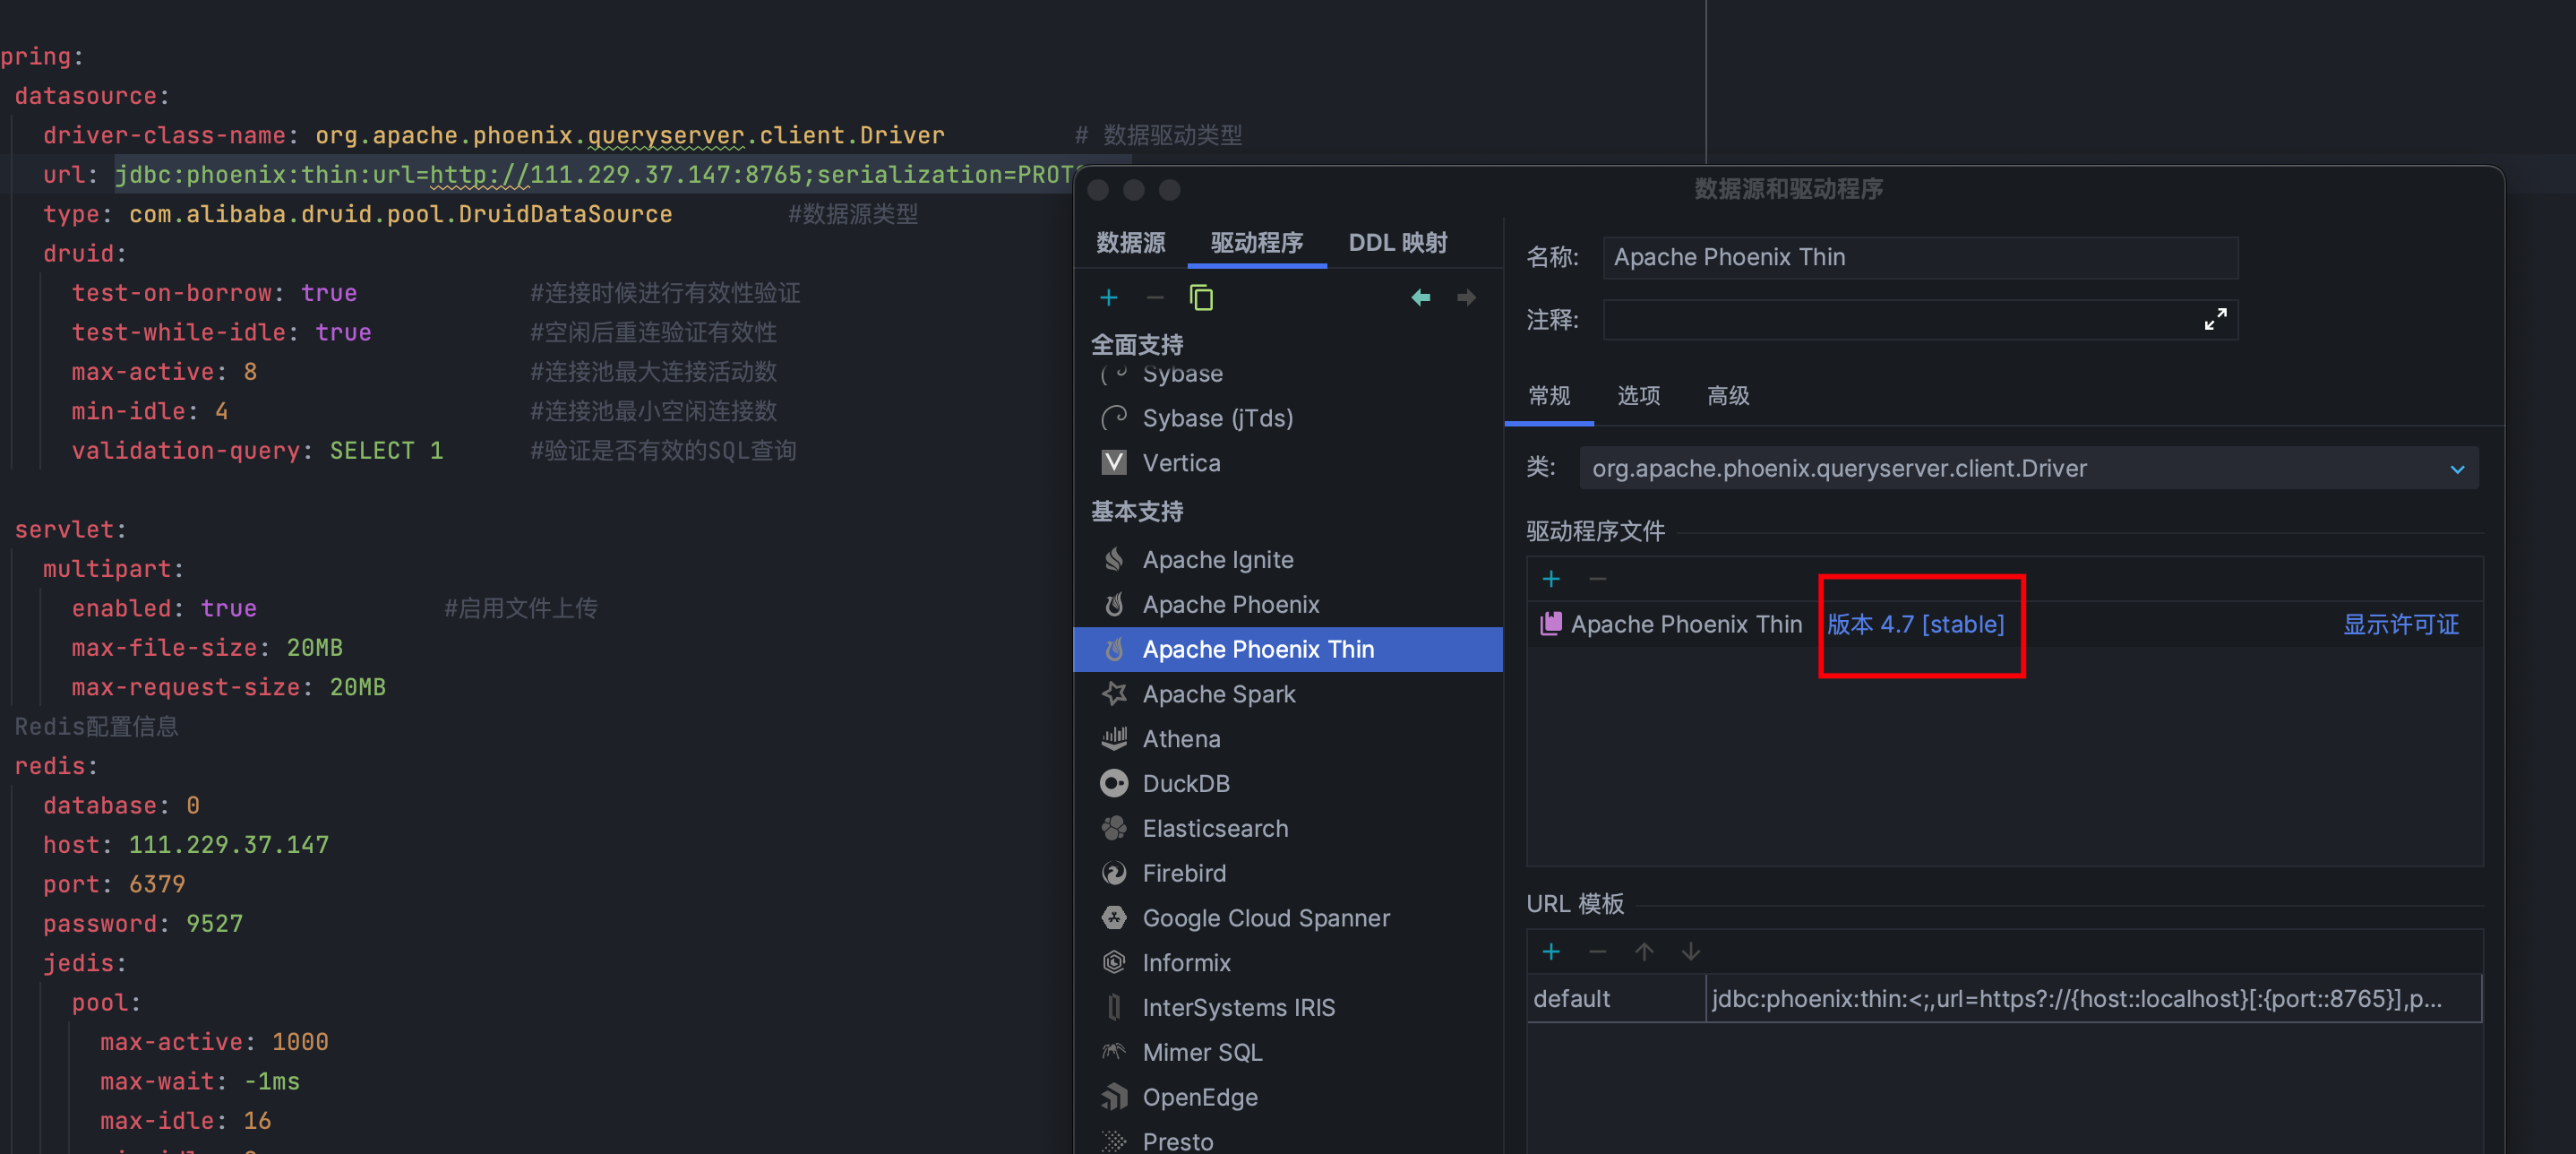This screenshot has height=1154, width=2576.
Task: Add a new driver with plus icon
Action: [1108, 298]
